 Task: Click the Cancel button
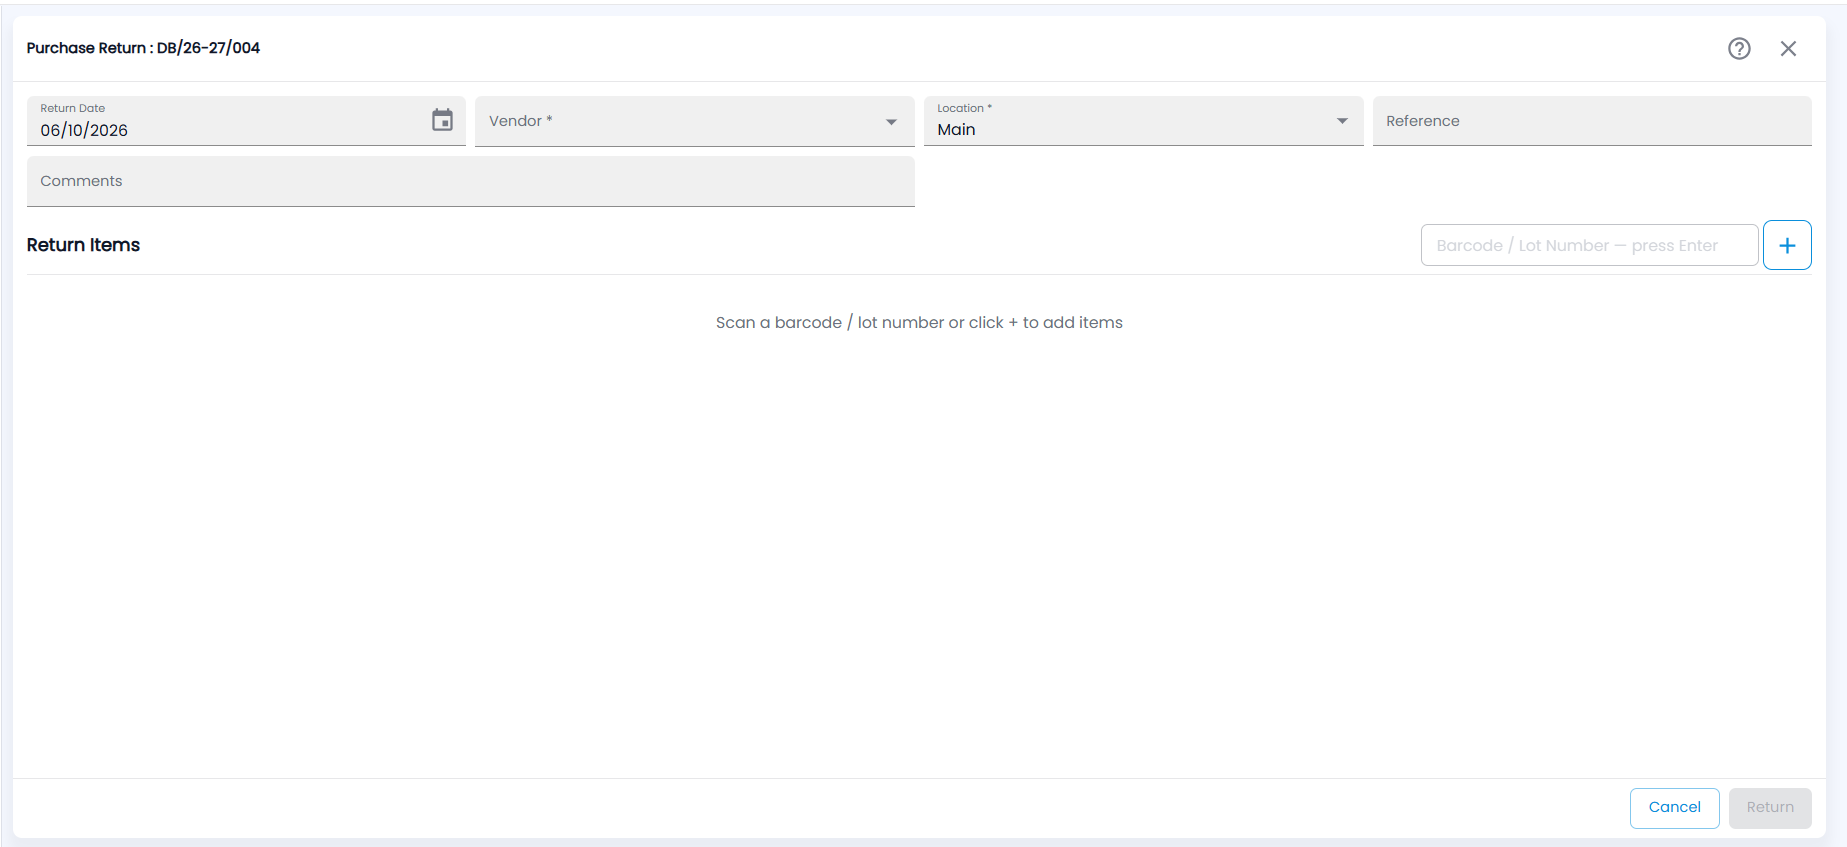[x=1674, y=807]
